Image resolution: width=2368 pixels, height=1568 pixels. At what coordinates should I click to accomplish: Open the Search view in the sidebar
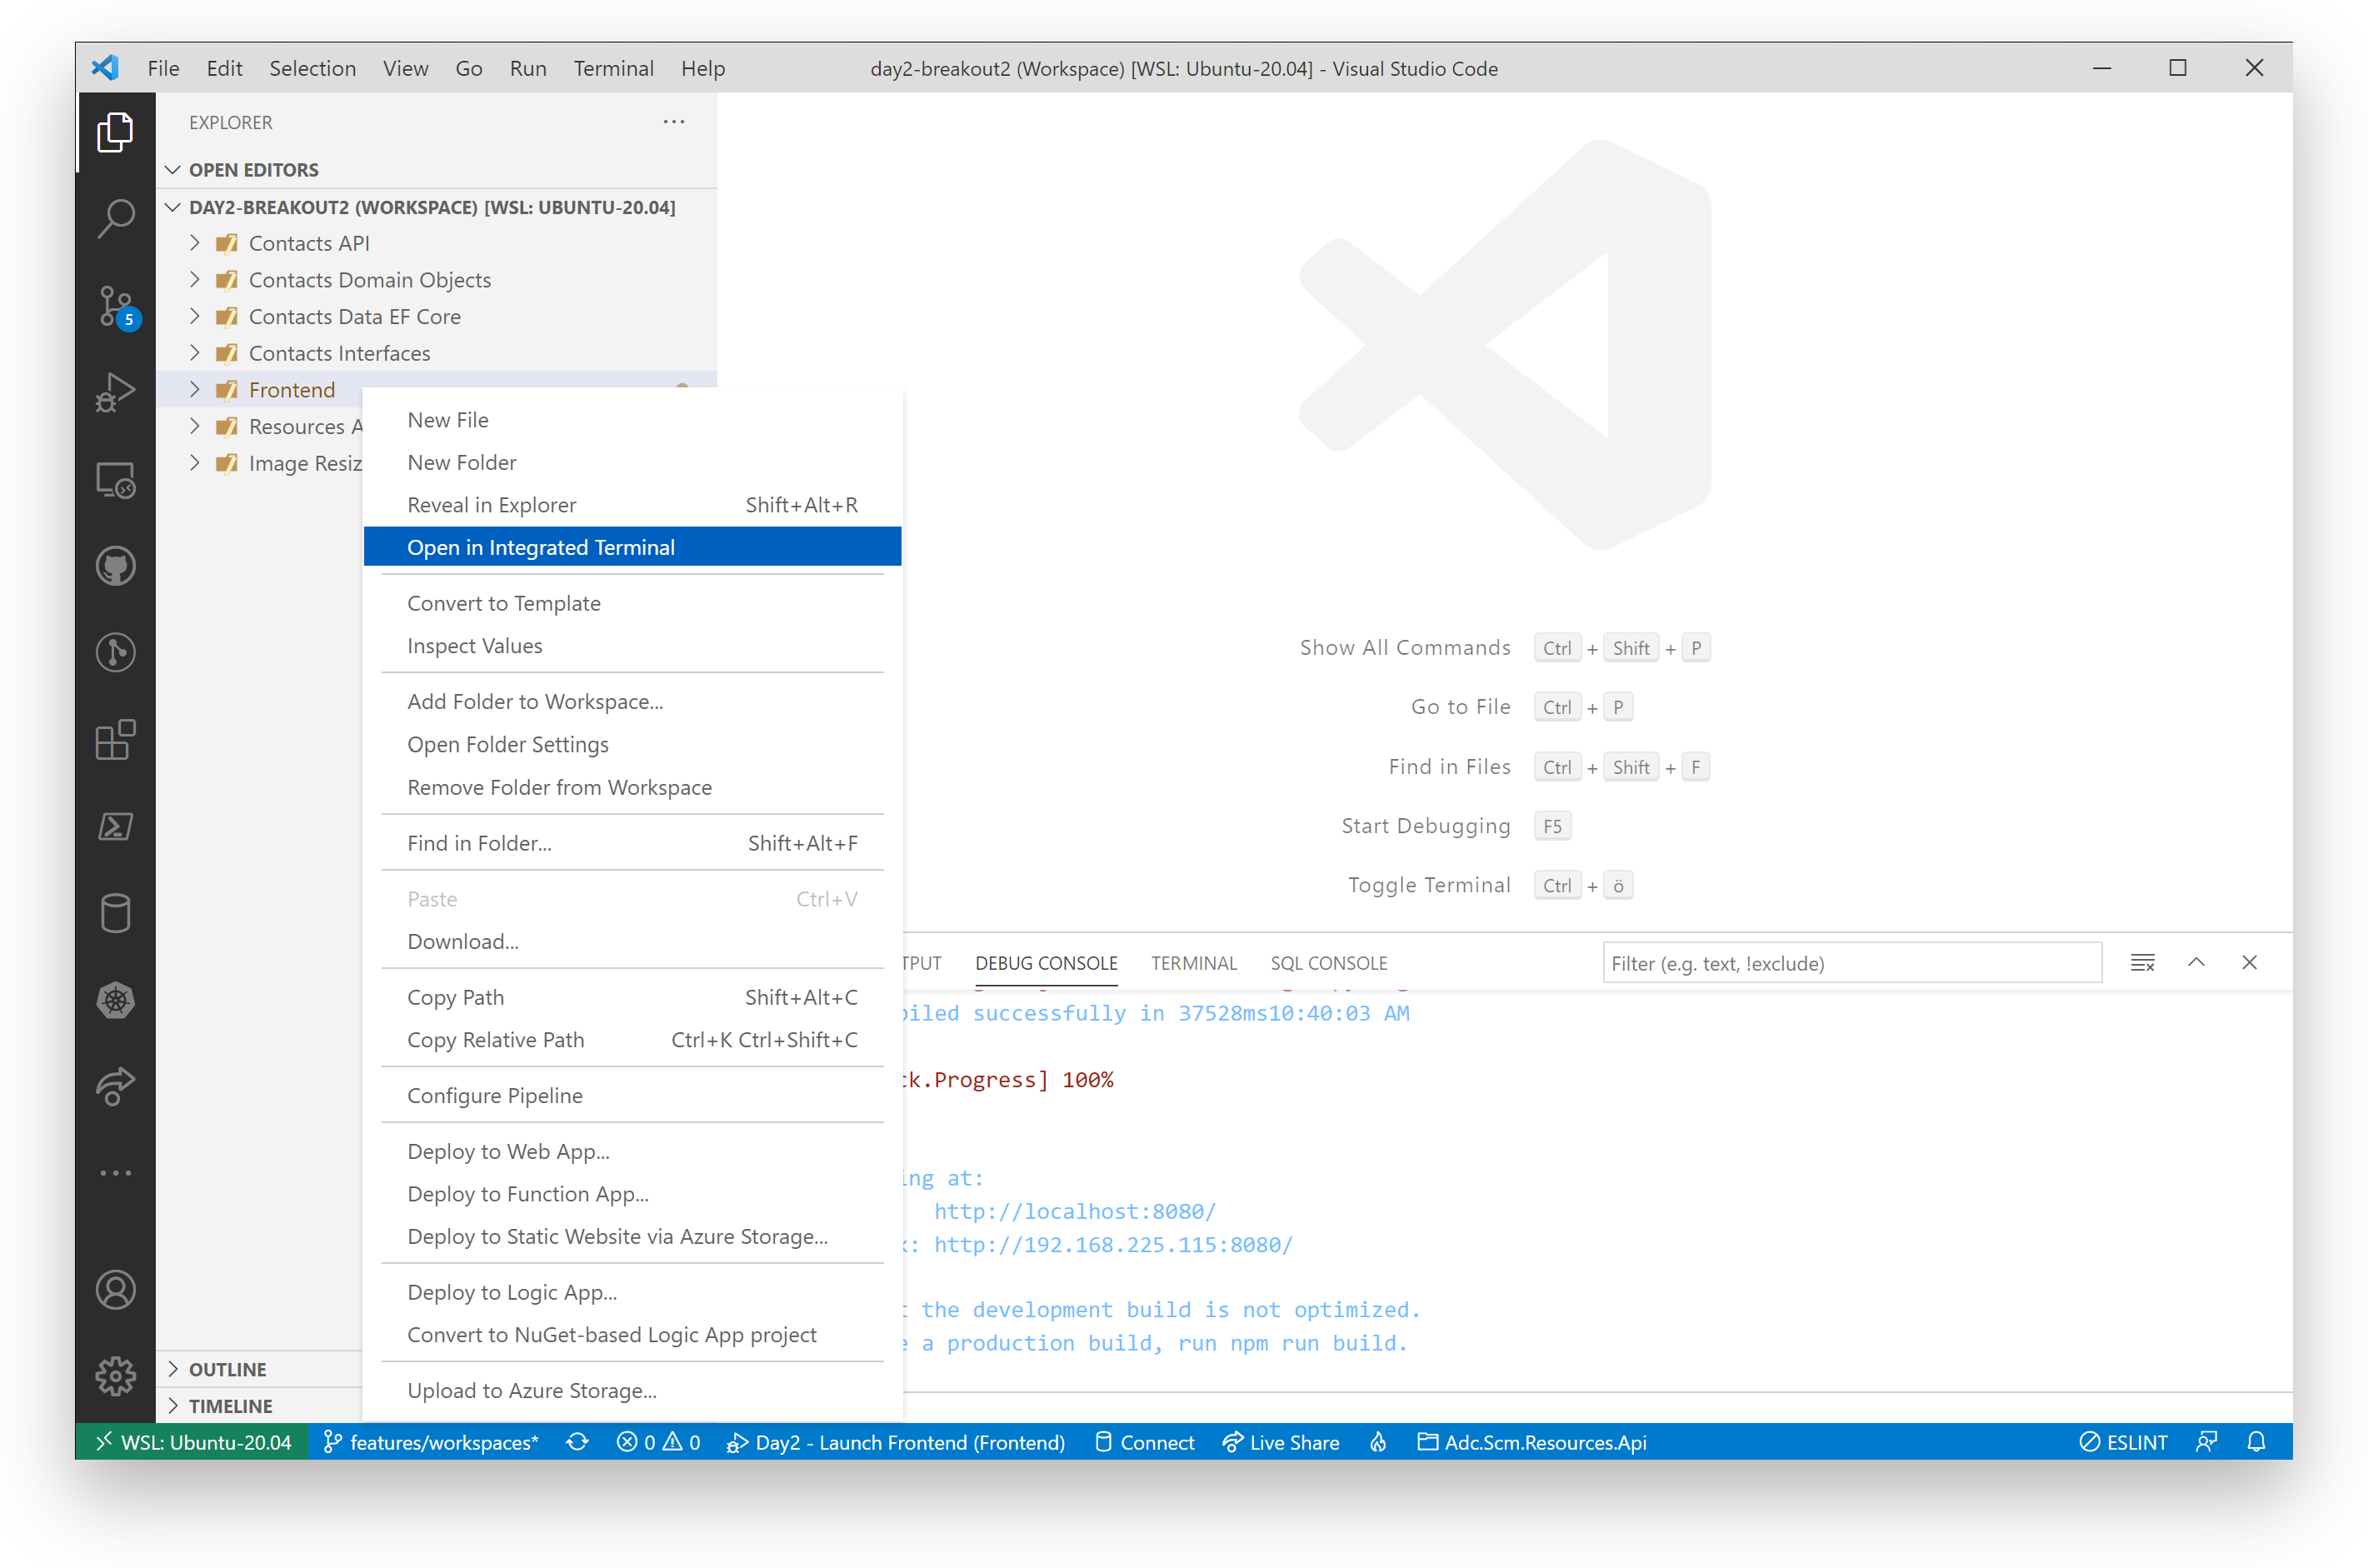(x=115, y=218)
